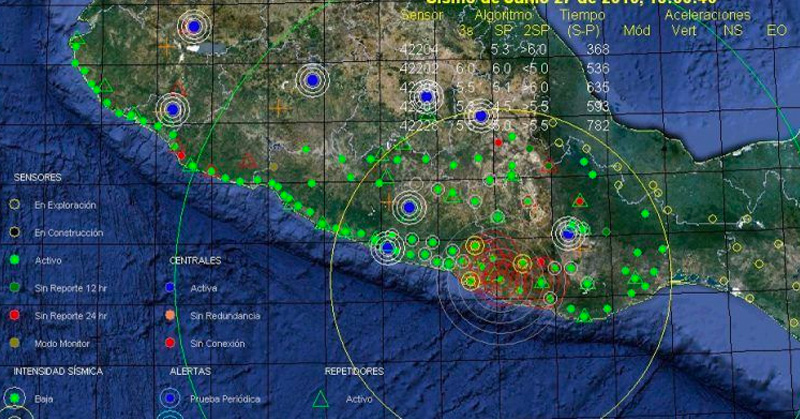Select the Tiempo column header
The image size is (800, 420).
[x=583, y=16]
